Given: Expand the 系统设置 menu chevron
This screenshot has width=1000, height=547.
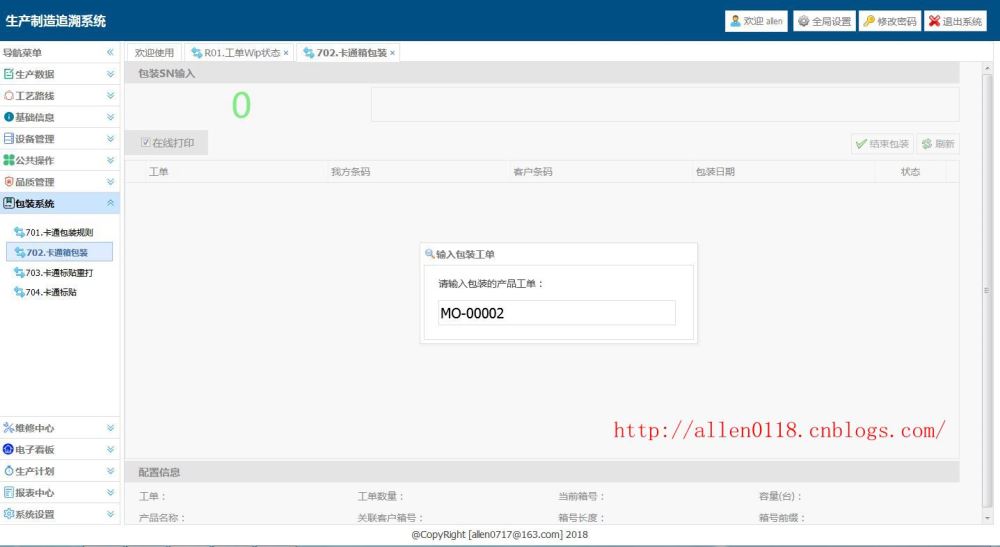Looking at the screenshot, I should pos(110,514).
